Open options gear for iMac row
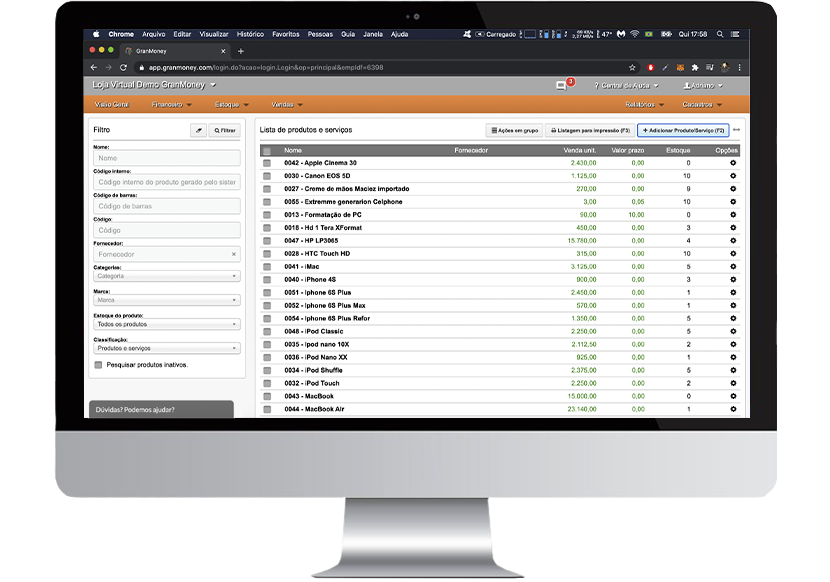The width and height of the screenshot is (830, 582). (x=733, y=267)
